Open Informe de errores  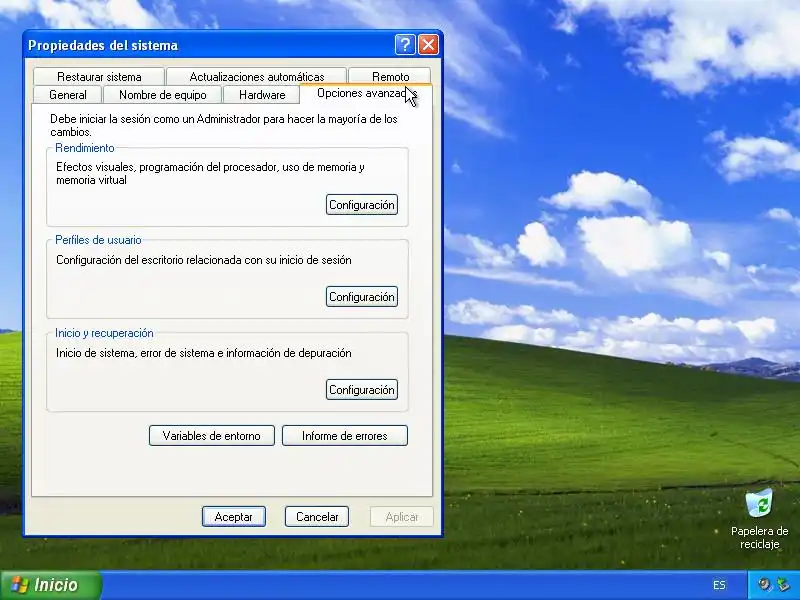345,436
